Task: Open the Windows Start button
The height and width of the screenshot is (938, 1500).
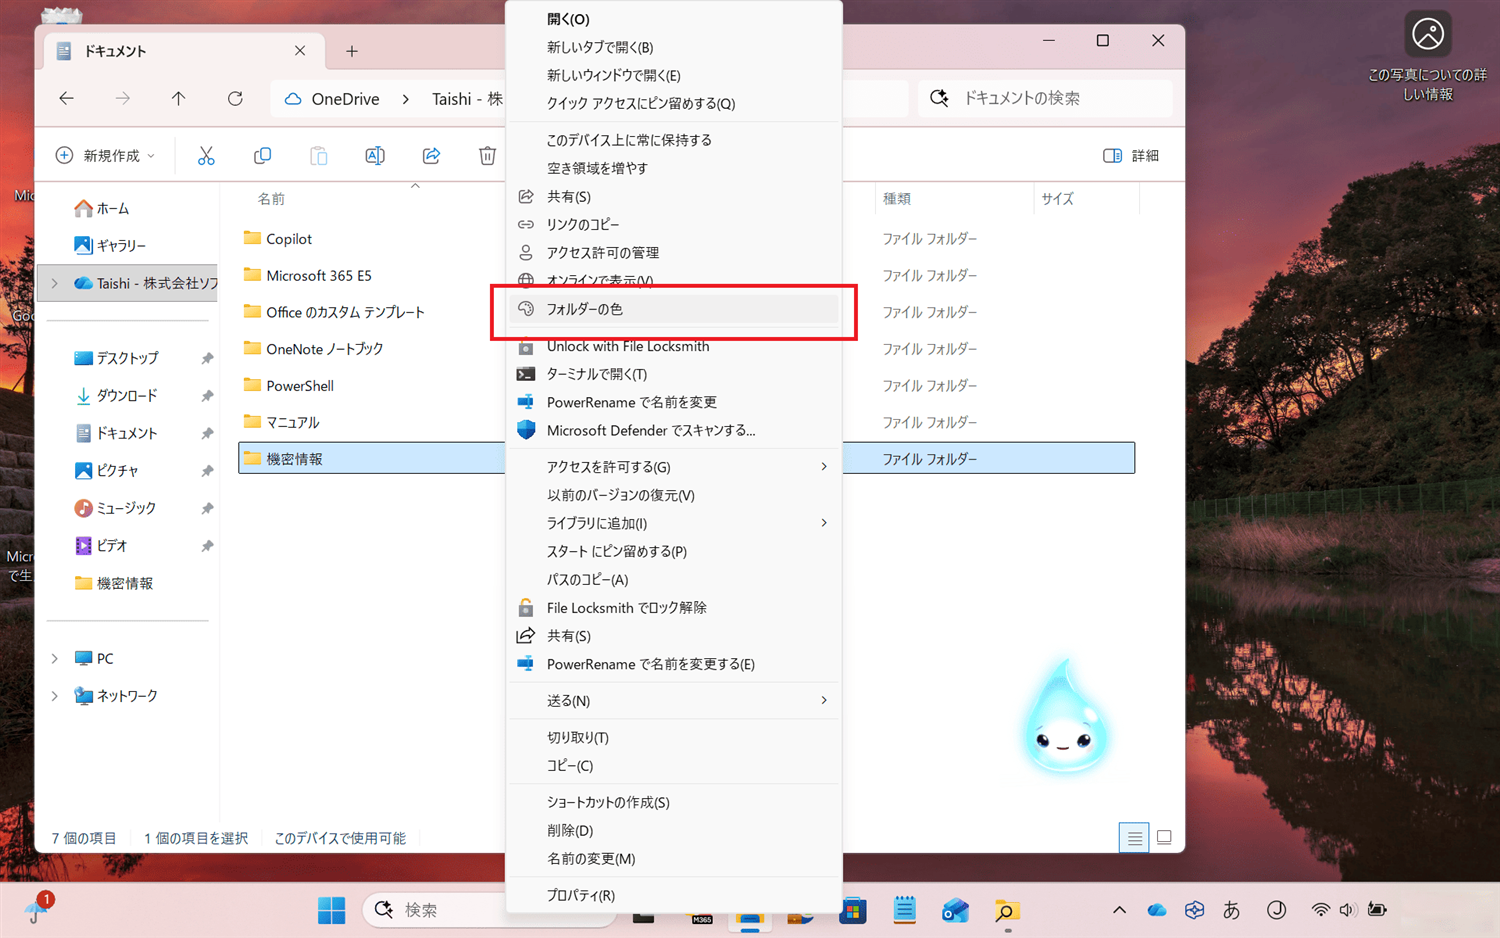Action: pos(331,910)
